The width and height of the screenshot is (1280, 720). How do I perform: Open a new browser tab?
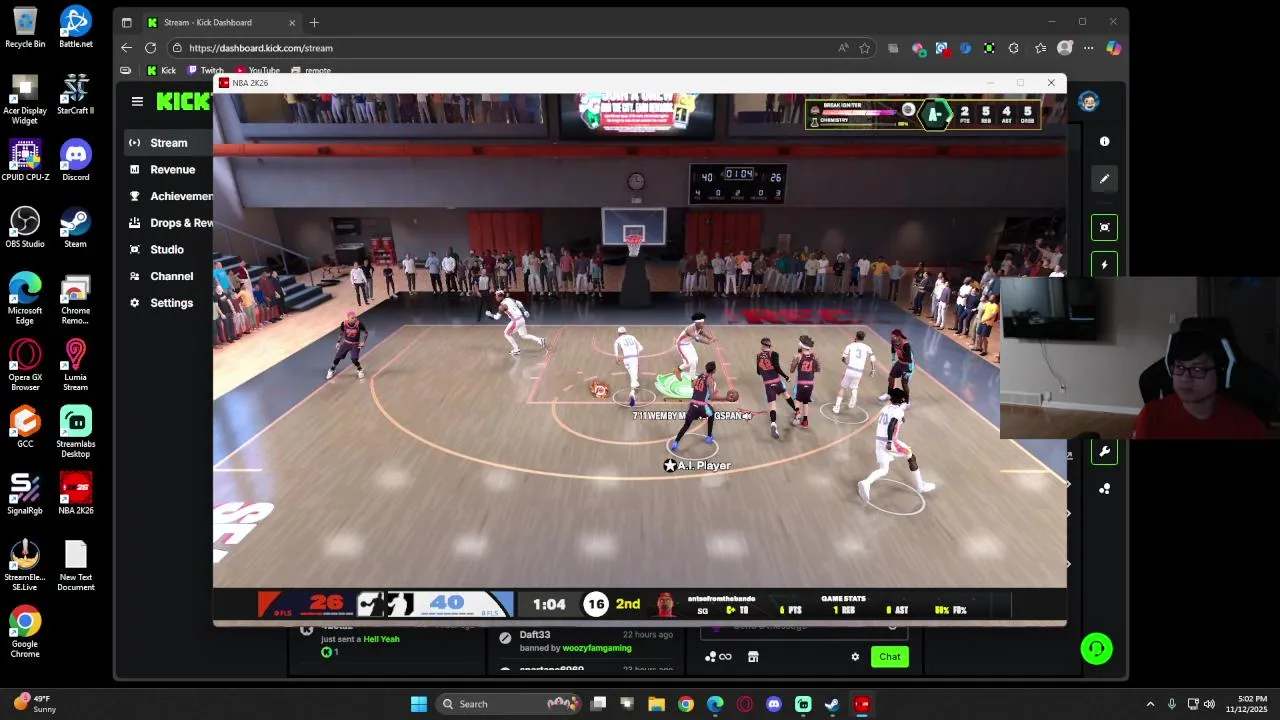click(x=314, y=22)
